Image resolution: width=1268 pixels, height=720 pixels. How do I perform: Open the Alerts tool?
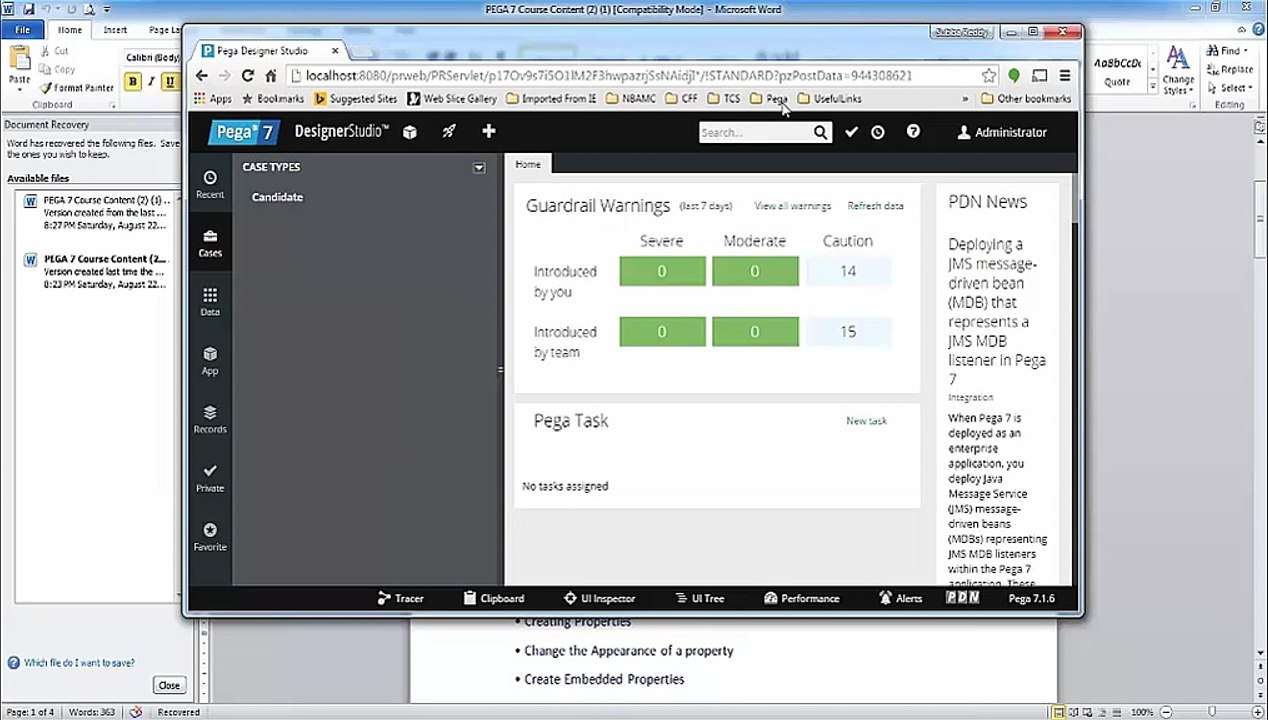coord(900,598)
